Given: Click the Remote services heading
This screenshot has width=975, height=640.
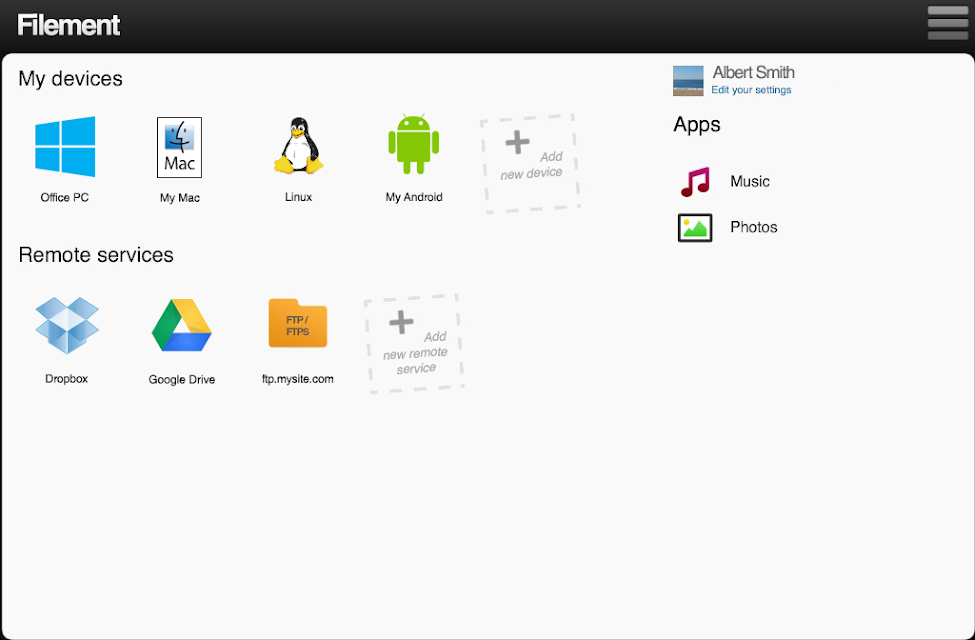Looking at the screenshot, I should (x=96, y=254).
